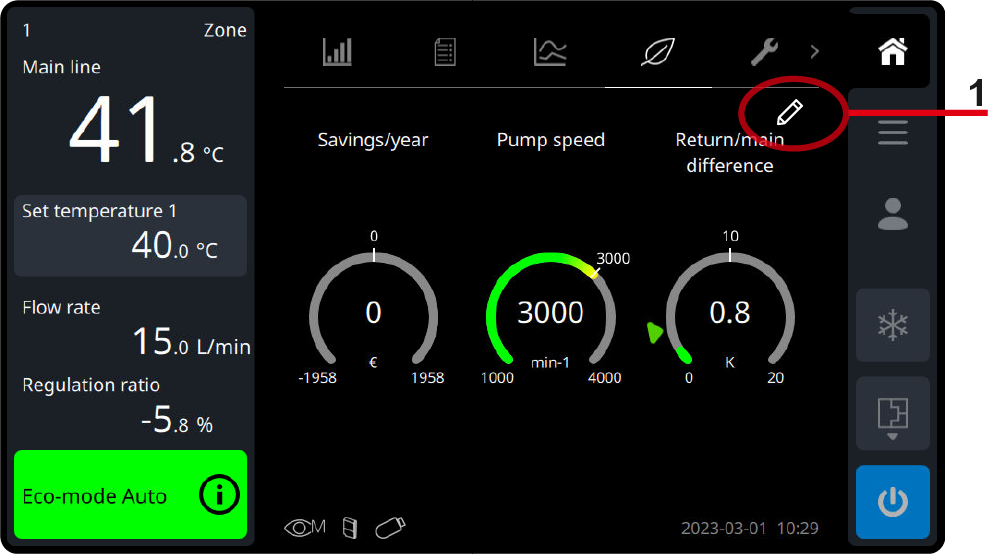Image resolution: width=988 pixels, height=555 pixels.
Task: Toggle the snowflake cooling button
Action: coord(892,325)
